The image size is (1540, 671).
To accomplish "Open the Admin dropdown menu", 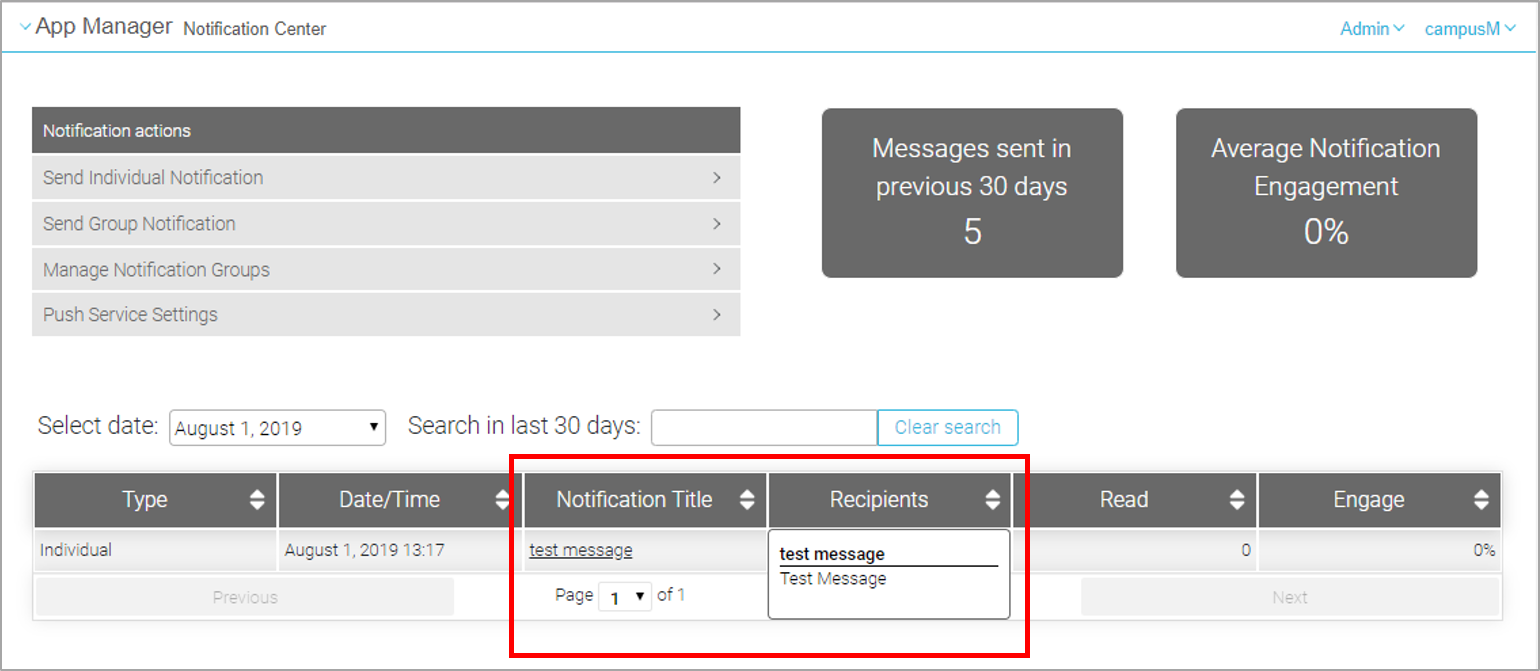I will [1372, 29].
